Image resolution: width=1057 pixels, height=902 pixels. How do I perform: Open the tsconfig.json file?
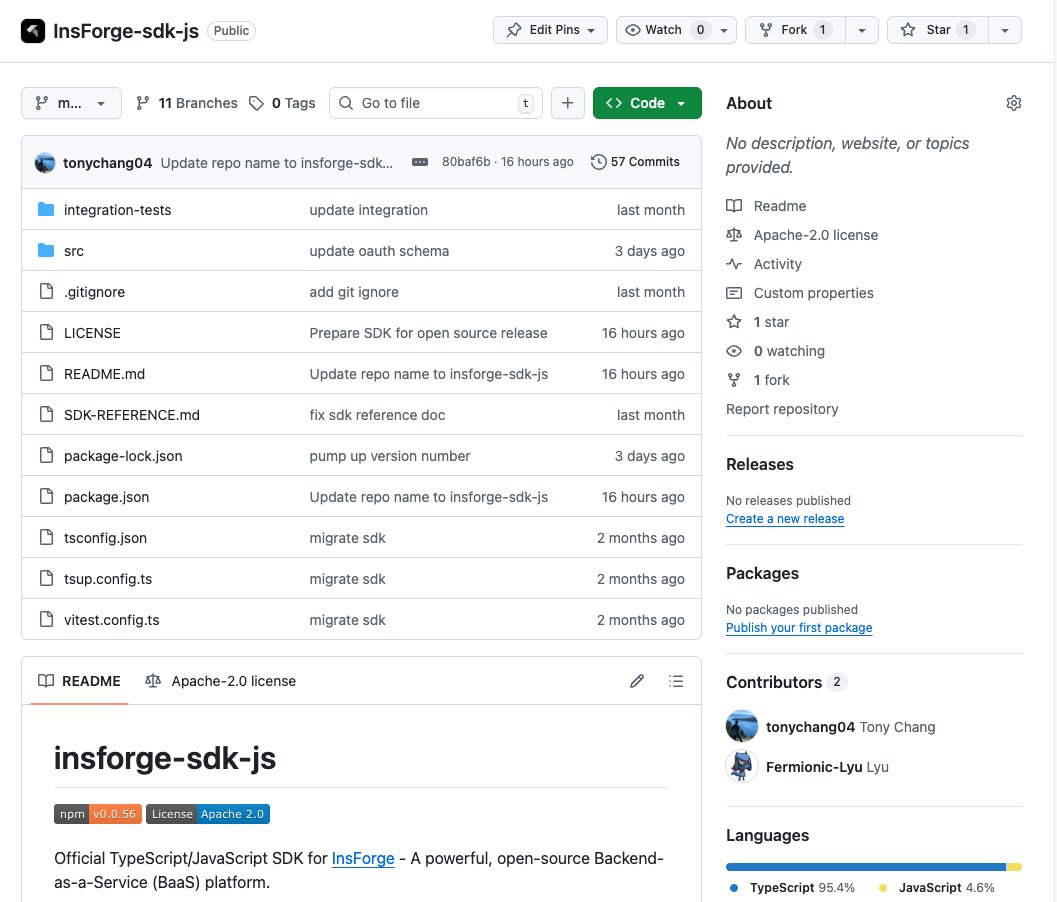point(105,539)
